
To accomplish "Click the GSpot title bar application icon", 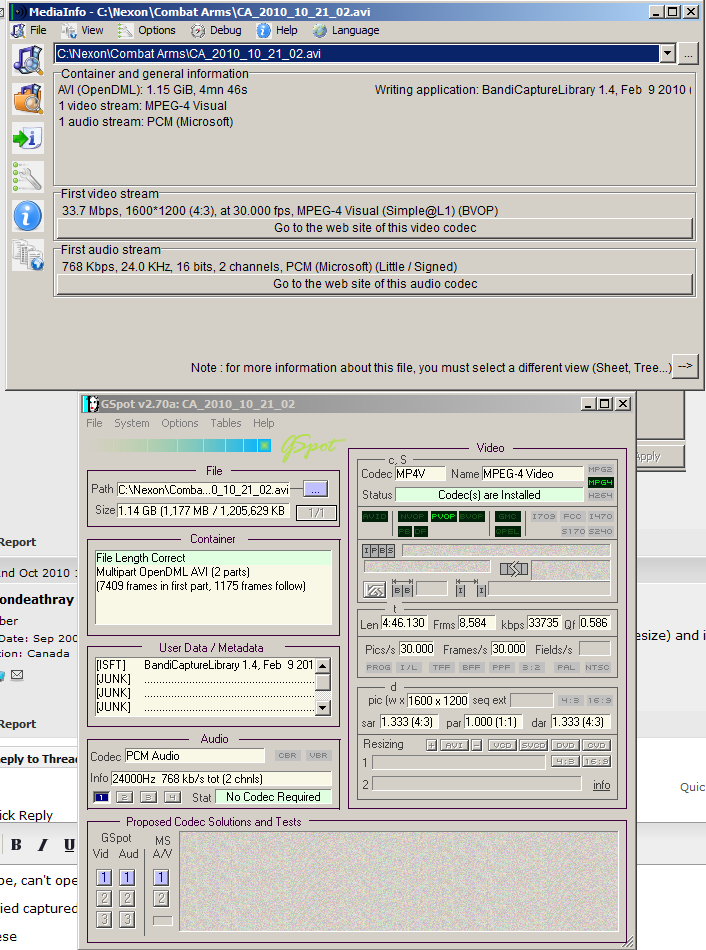I will point(91,404).
